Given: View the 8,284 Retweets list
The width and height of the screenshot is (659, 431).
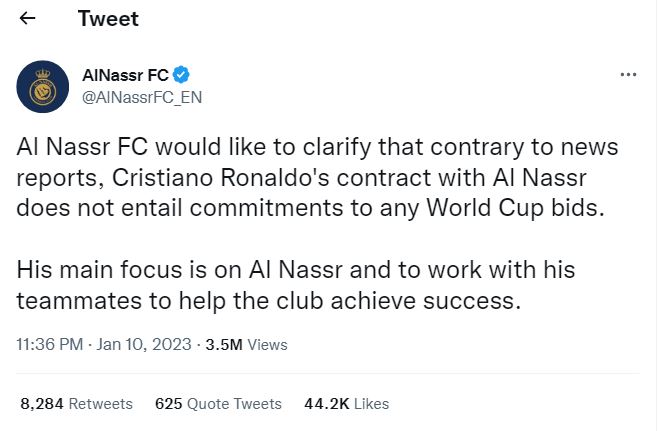Looking at the screenshot, I should (76, 404).
